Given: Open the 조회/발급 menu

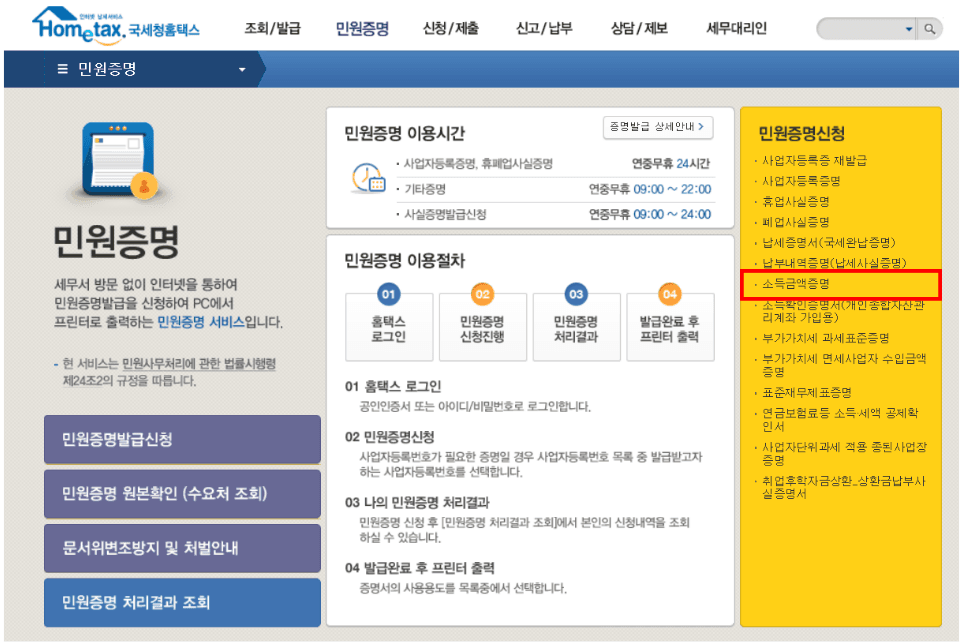Looking at the screenshot, I should click(271, 28).
